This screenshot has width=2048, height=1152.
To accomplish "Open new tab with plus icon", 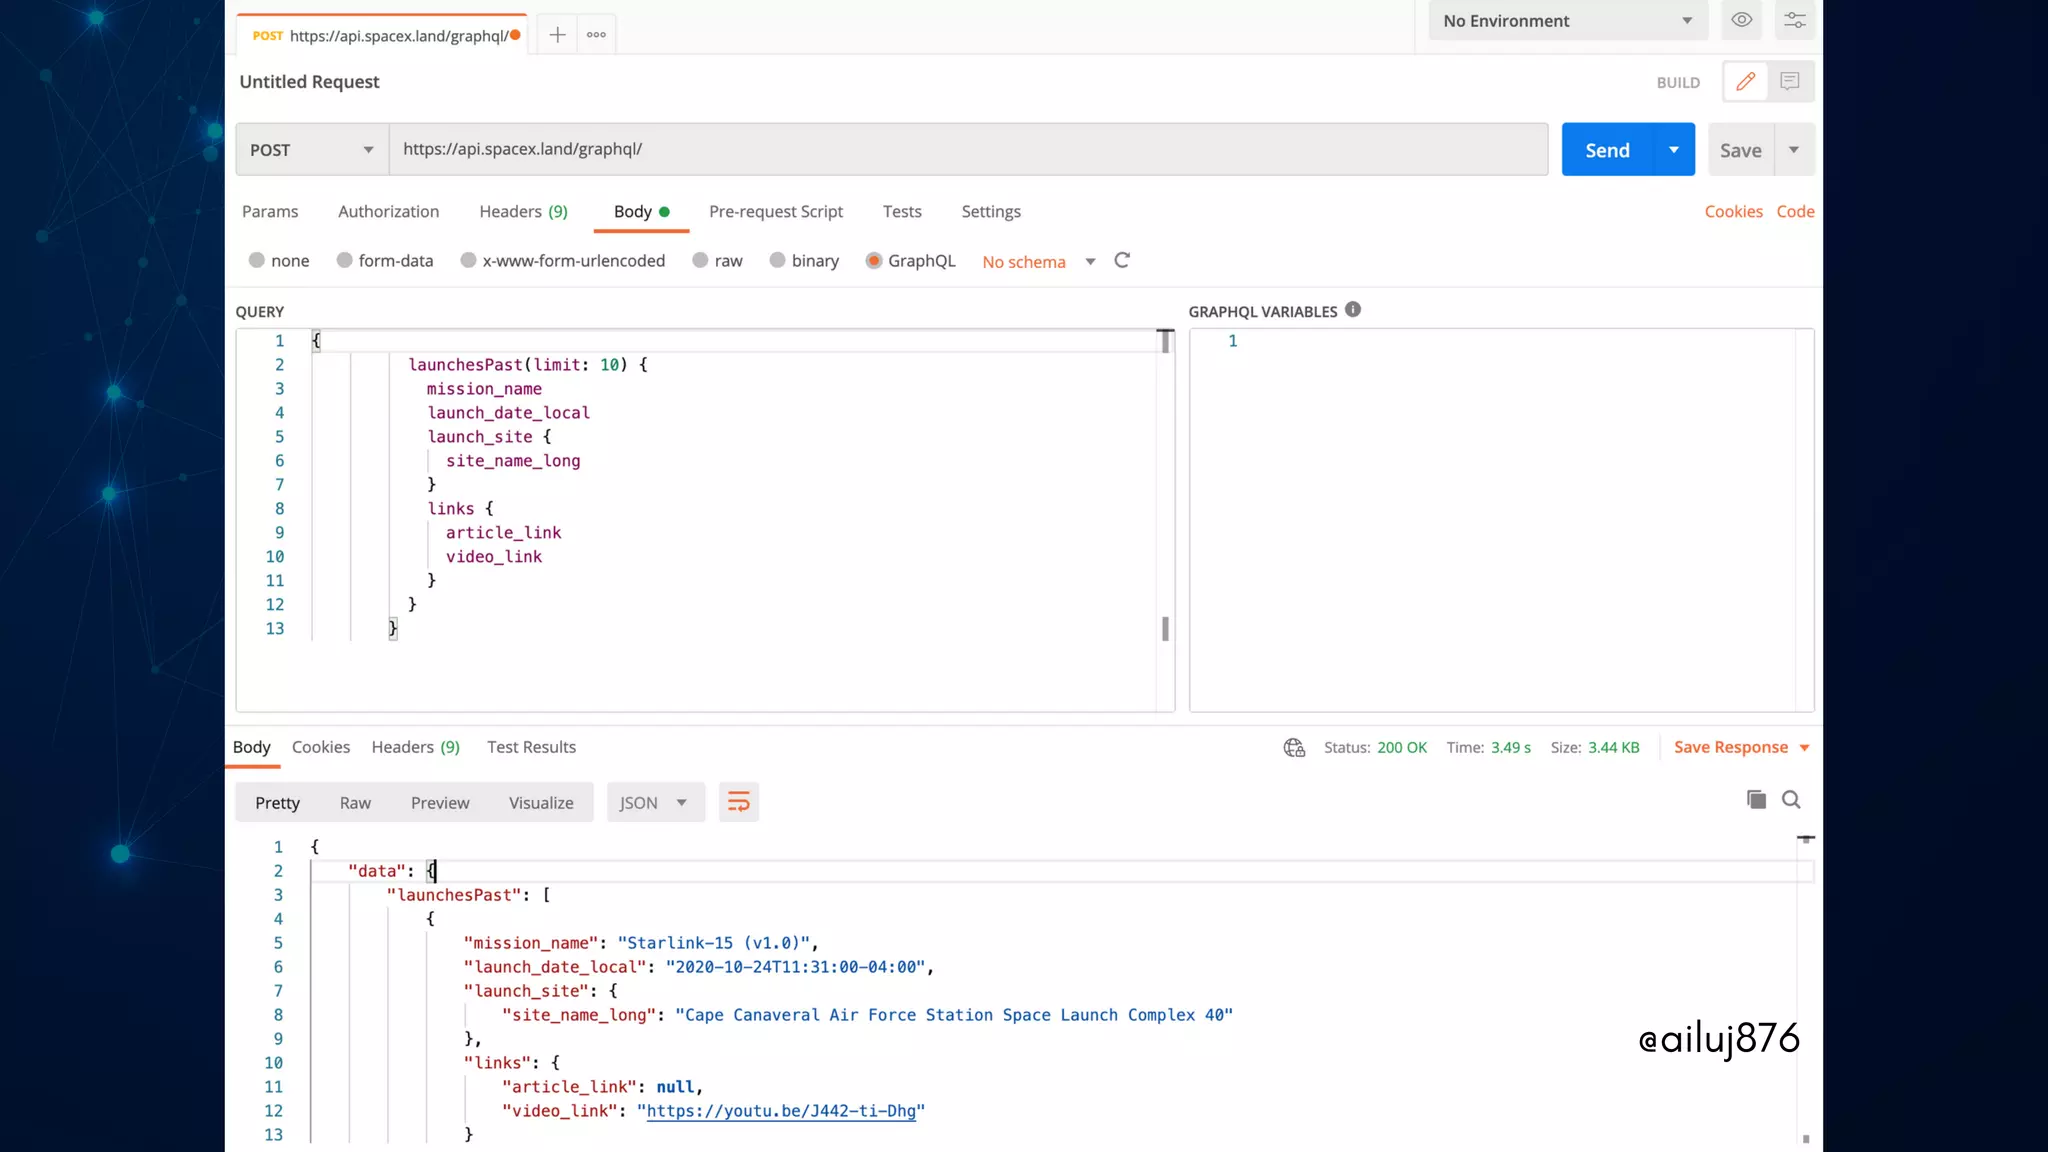I will 557,35.
